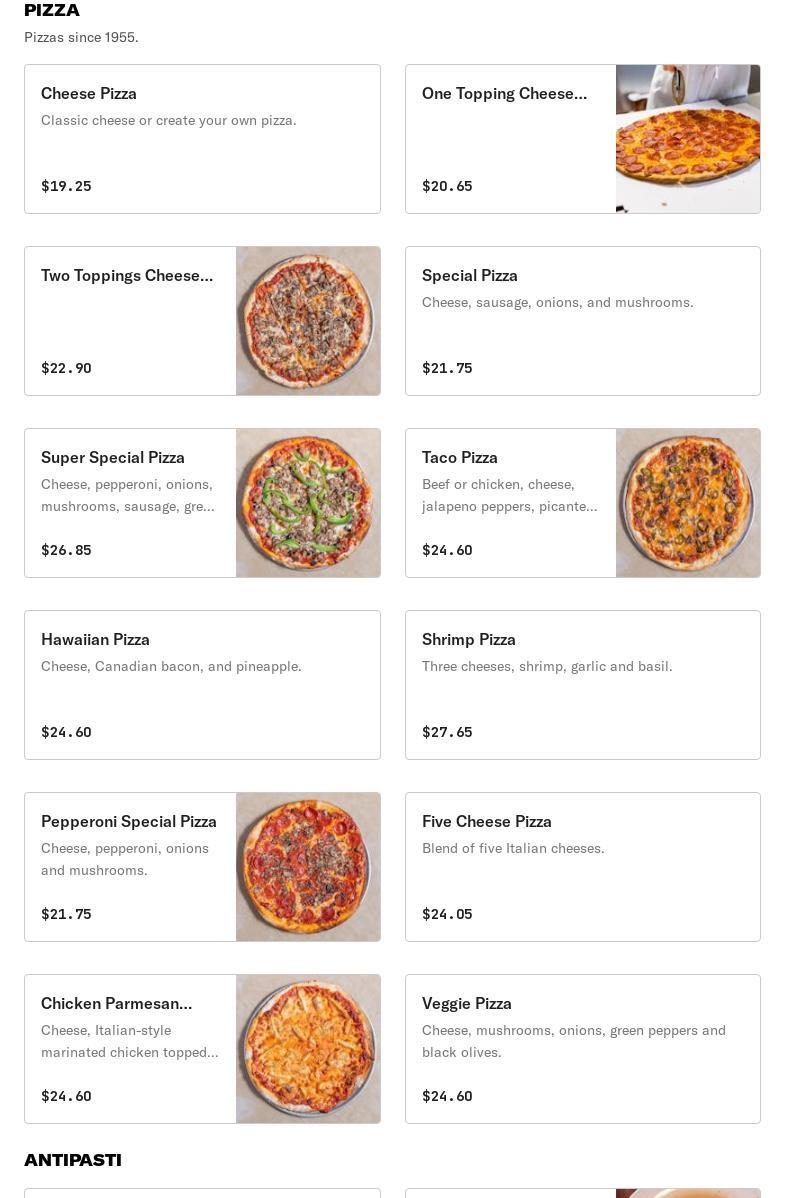785x1198 pixels.
Task: Click the Chicken Parmesan title text
Action: 116,1003
